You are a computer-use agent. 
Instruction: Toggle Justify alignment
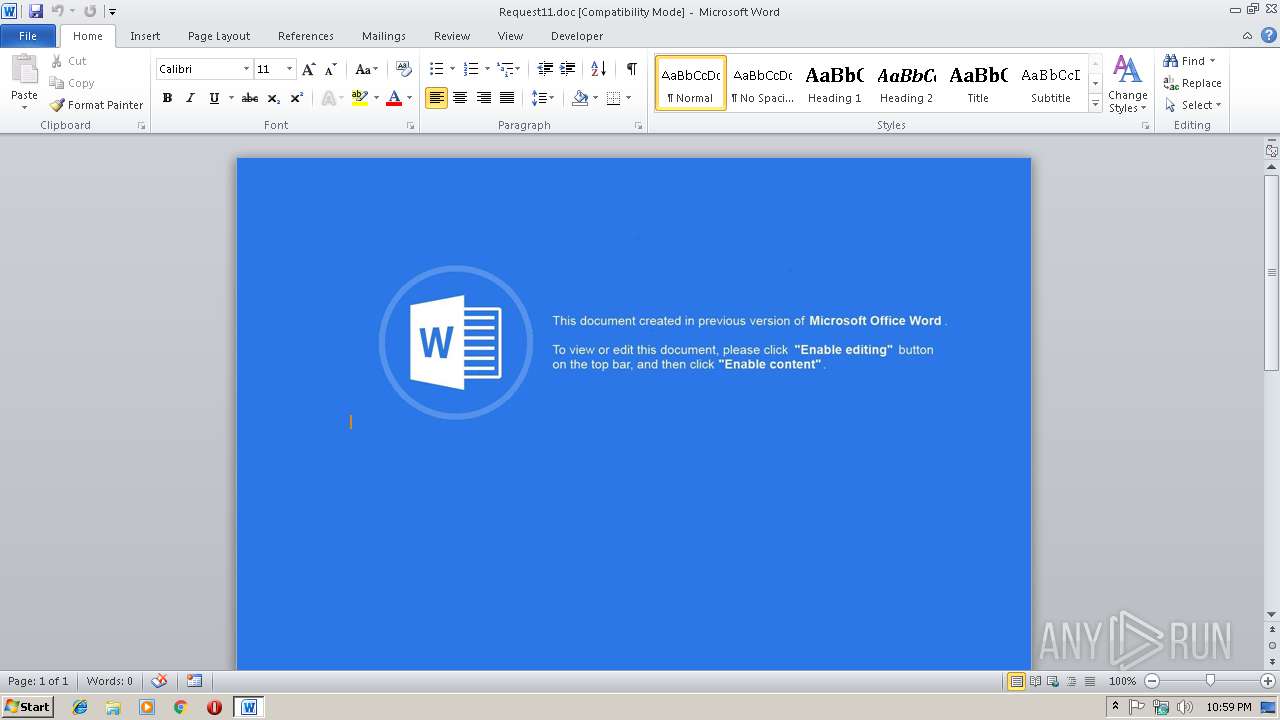point(507,98)
